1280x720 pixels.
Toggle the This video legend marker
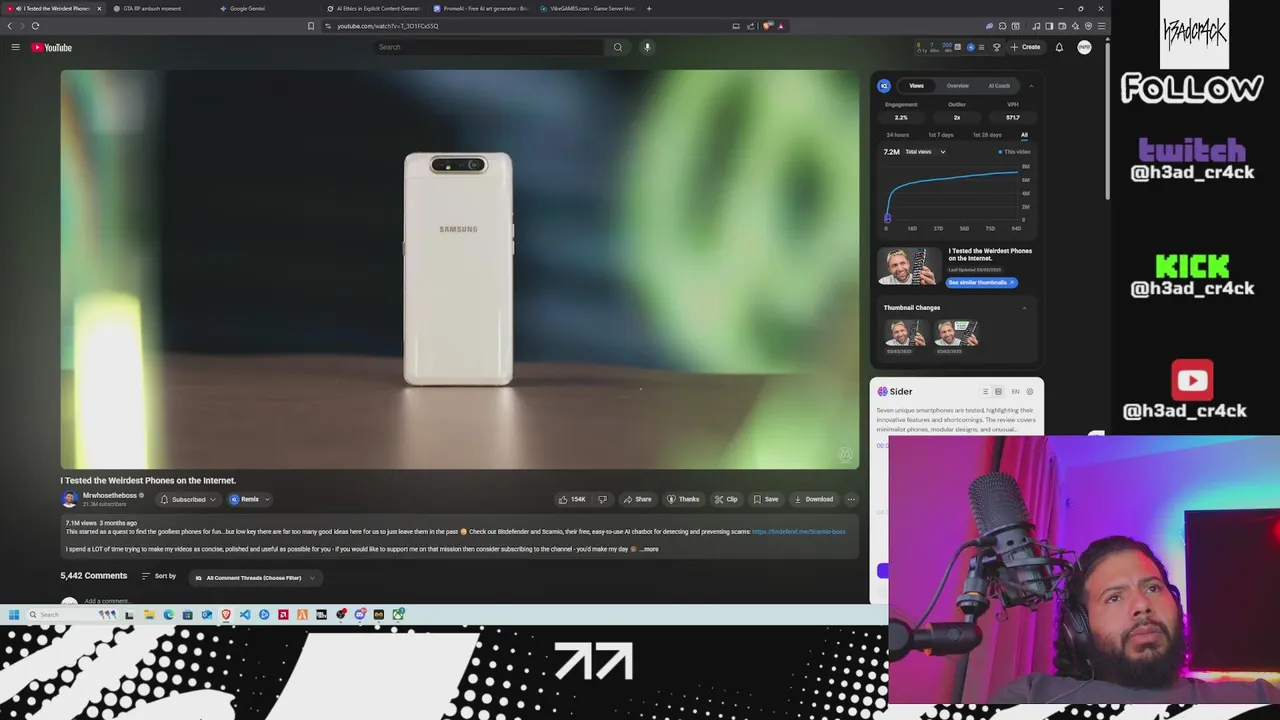pos(1014,152)
